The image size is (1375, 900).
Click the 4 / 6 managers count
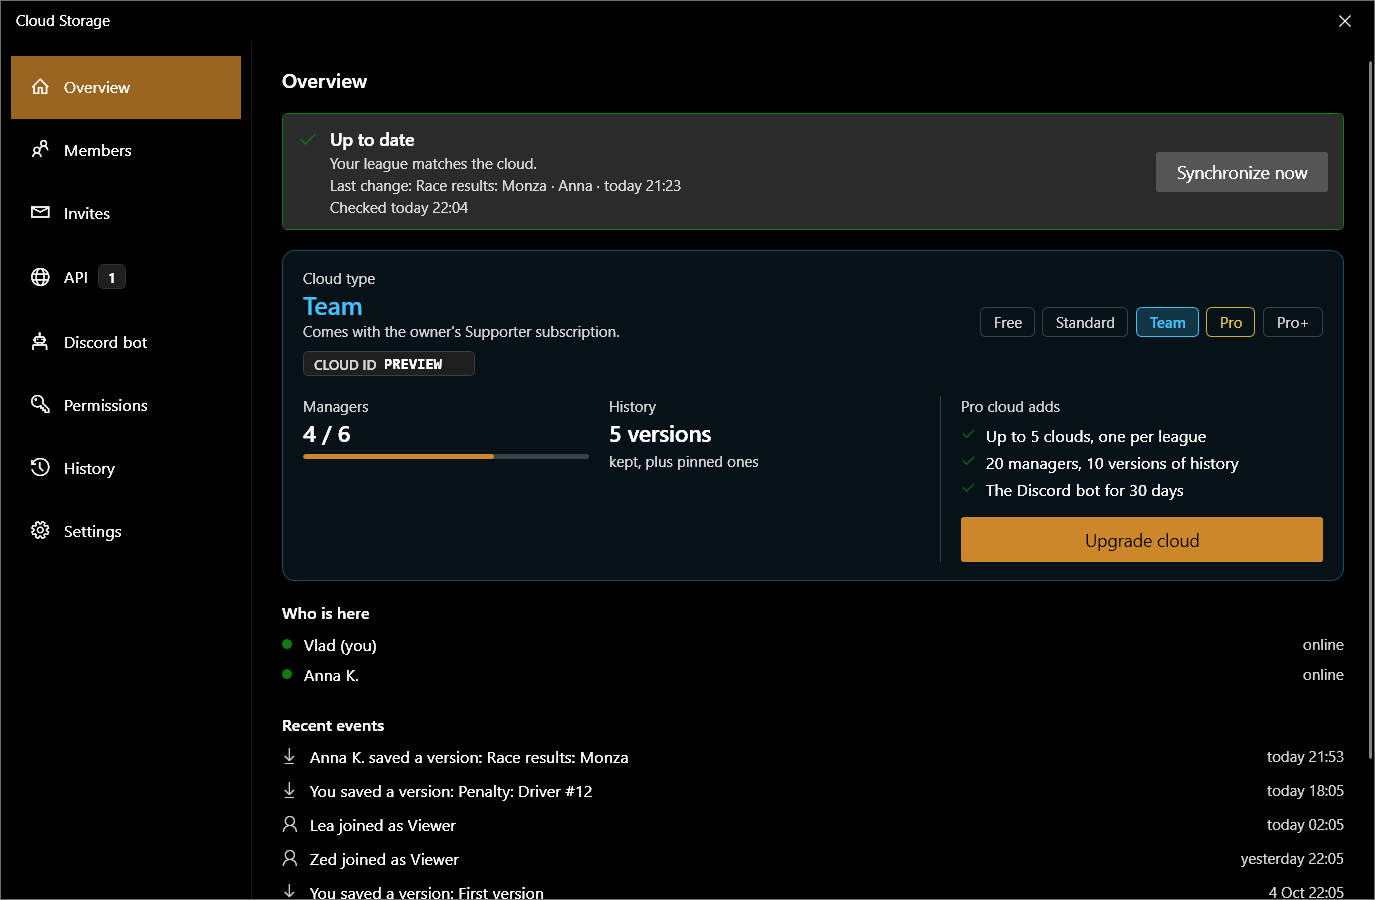tap(327, 434)
